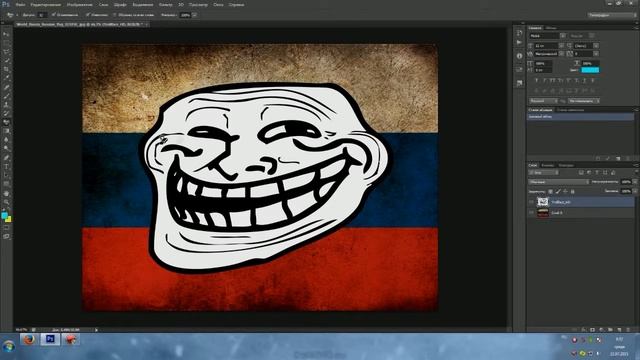The width and height of the screenshot is (640, 360).
Task: Toggle the Смежные пикс checkbox
Action: (x=97, y=15)
